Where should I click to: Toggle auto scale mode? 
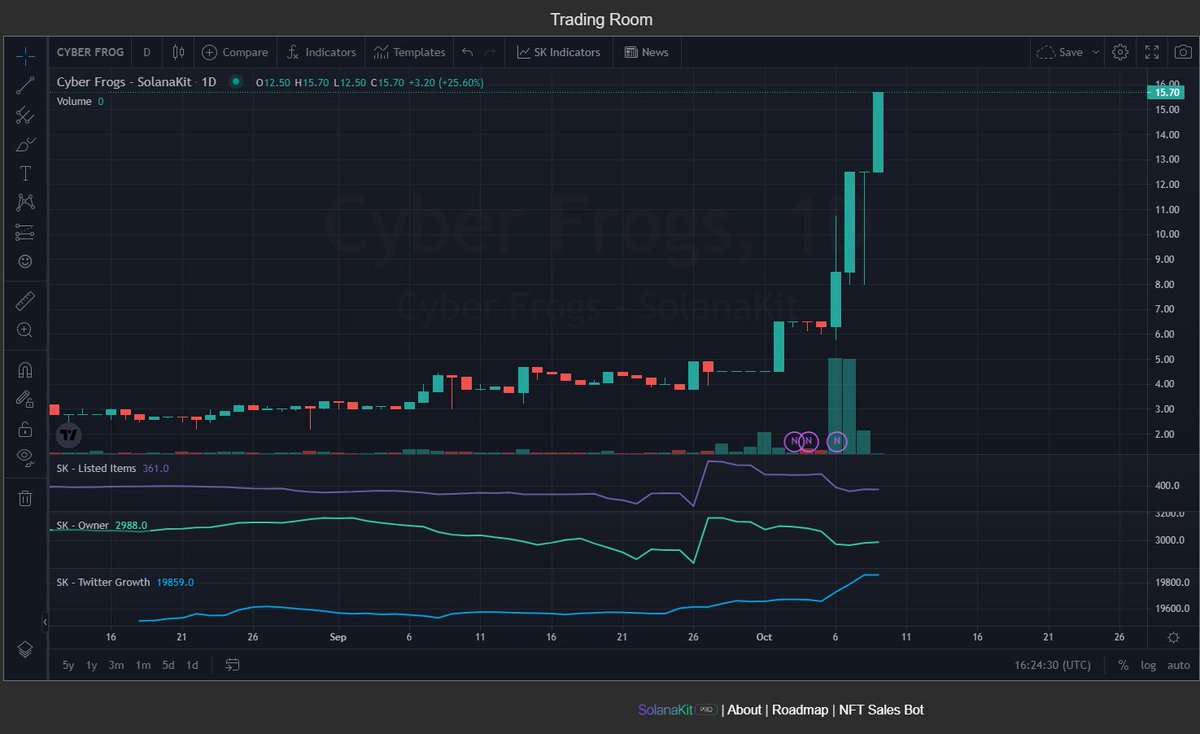1179,665
